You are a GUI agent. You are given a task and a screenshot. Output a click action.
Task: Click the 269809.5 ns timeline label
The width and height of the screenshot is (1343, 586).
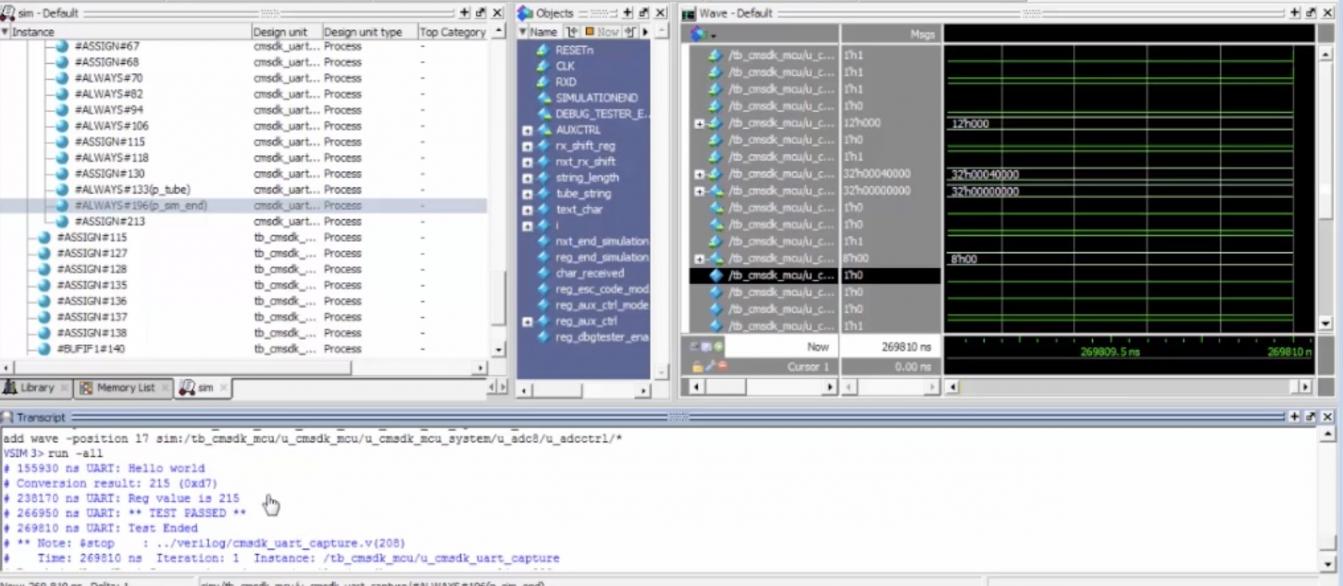[x=1111, y=352]
